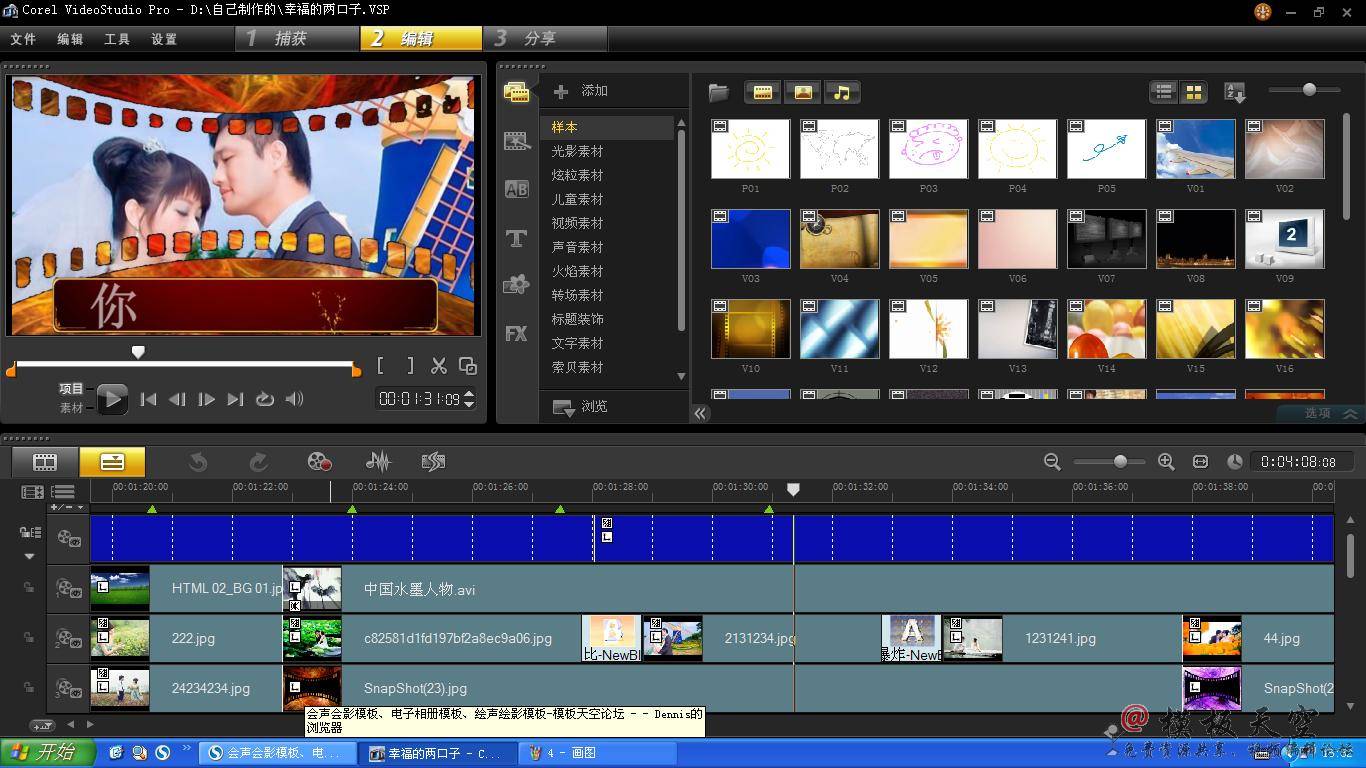Adjust the thumbnail size slider

(1309, 90)
